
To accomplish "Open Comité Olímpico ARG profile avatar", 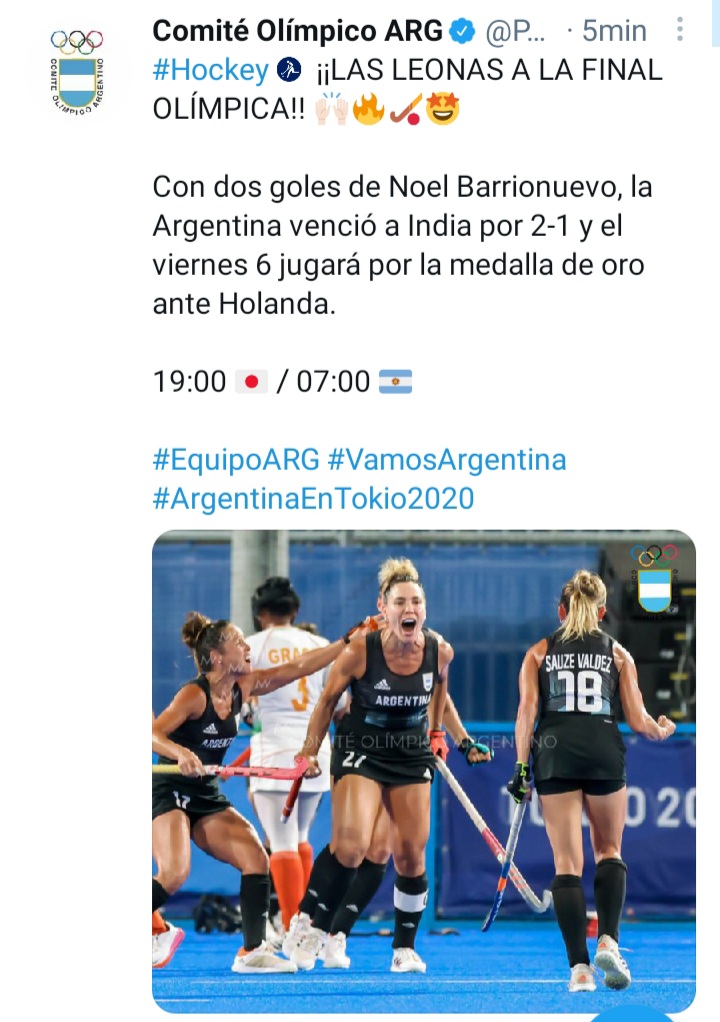I will 77,72.
